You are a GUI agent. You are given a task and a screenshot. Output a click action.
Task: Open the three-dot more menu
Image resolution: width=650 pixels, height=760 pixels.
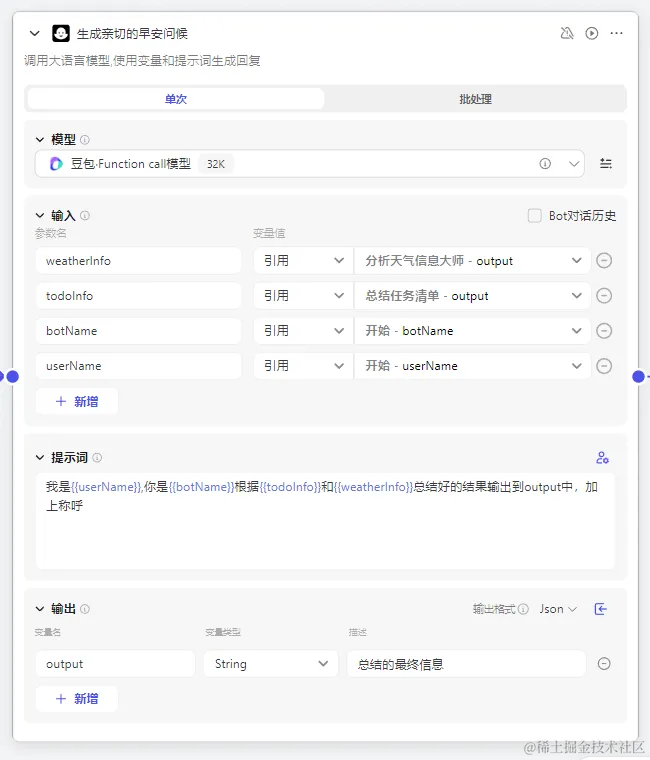(617, 33)
